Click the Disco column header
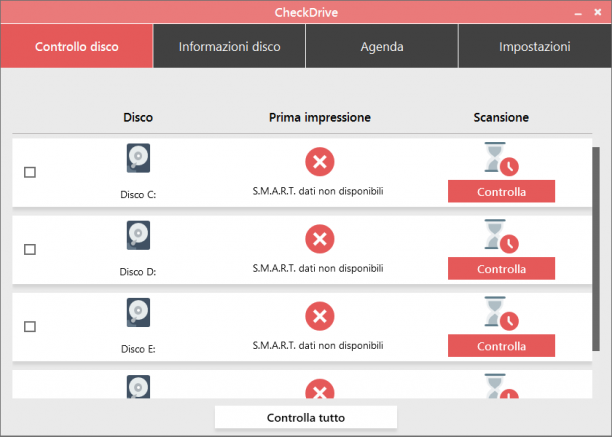The height and width of the screenshot is (437, 612). pos(138,117)
